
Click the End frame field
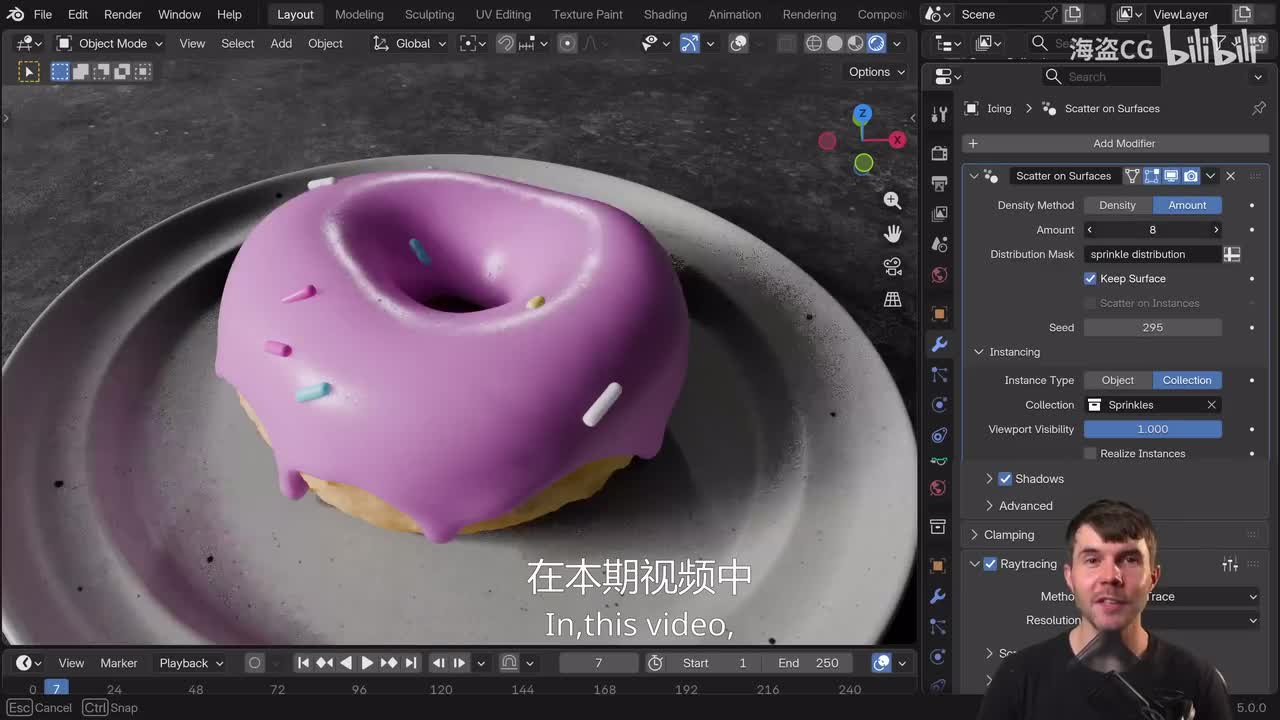click(808, 663)
